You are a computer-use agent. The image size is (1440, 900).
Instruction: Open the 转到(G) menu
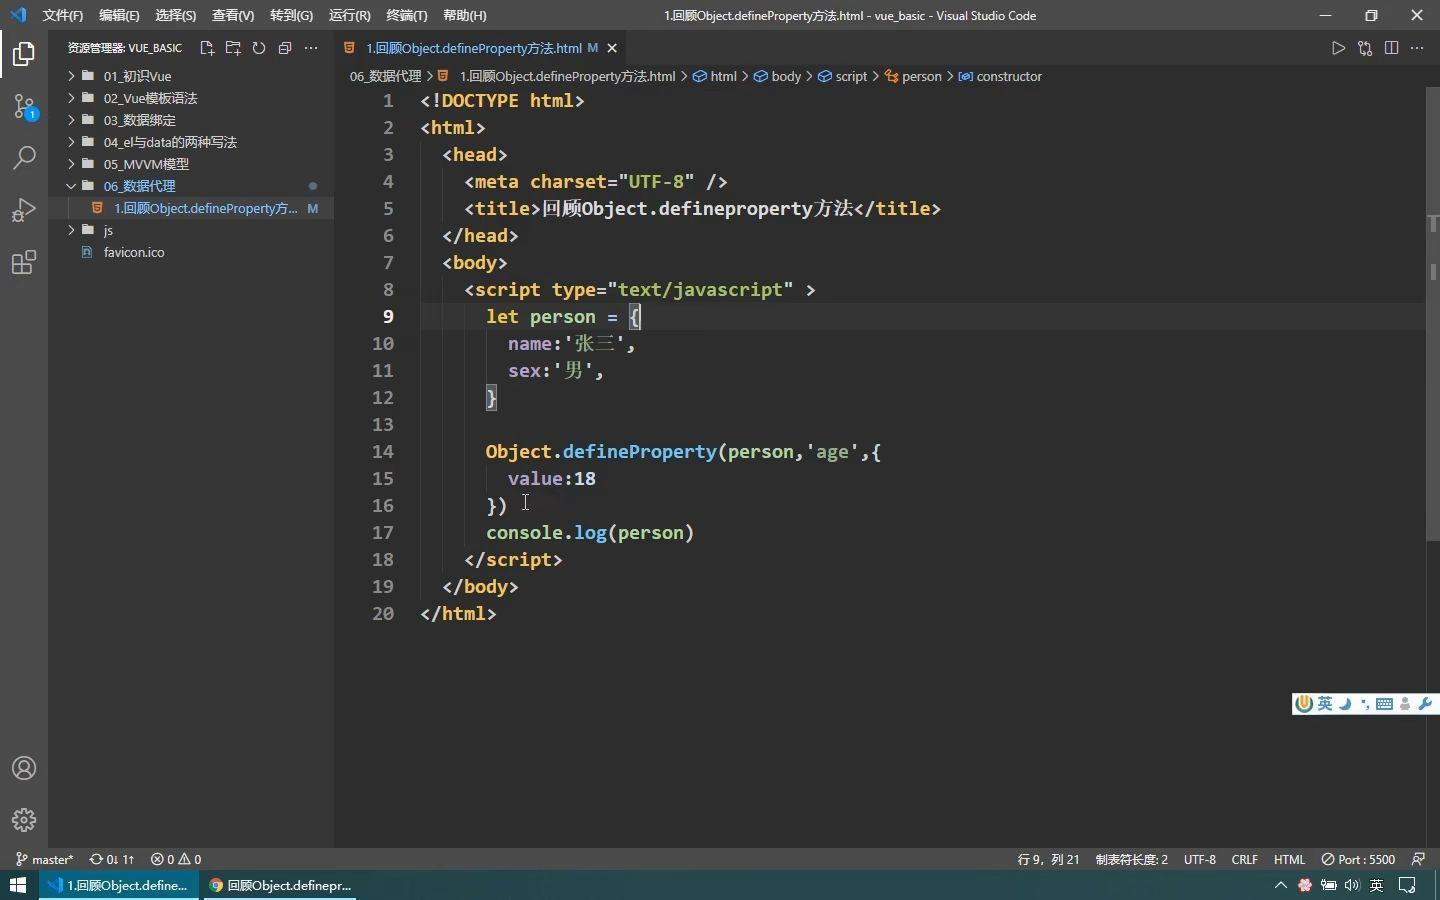tap(291, 15)
